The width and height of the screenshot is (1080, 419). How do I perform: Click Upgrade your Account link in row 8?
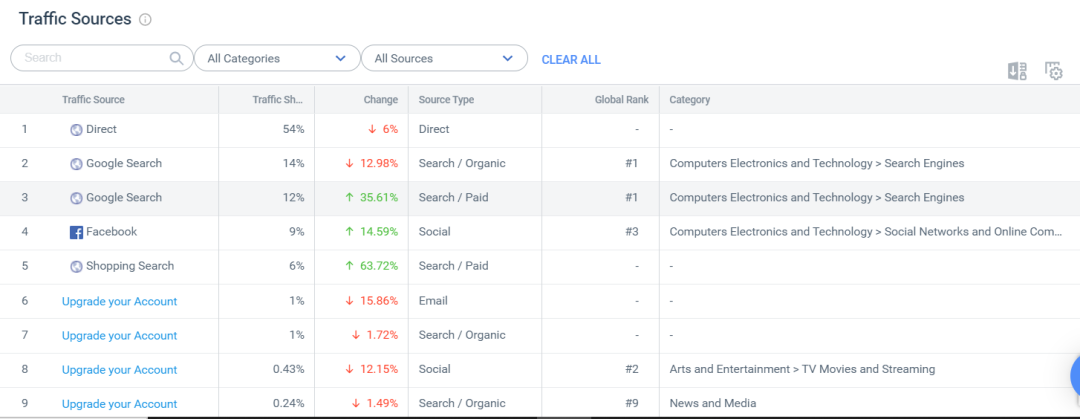119,370
